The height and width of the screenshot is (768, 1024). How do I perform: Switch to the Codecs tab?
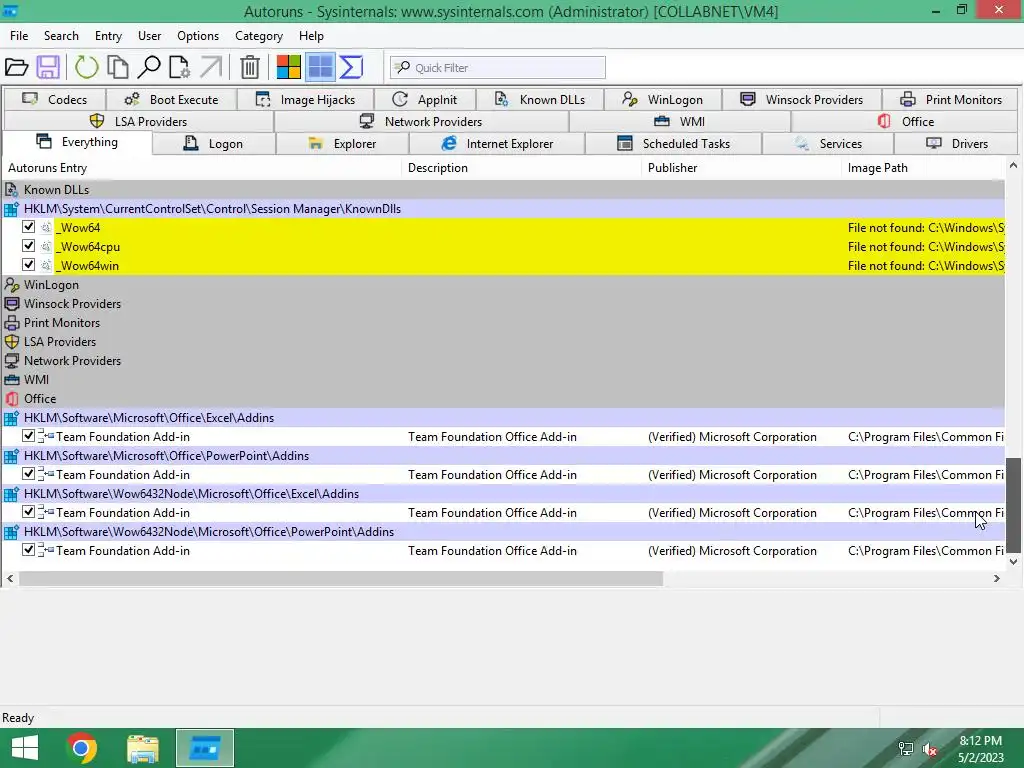coord(55,99)
